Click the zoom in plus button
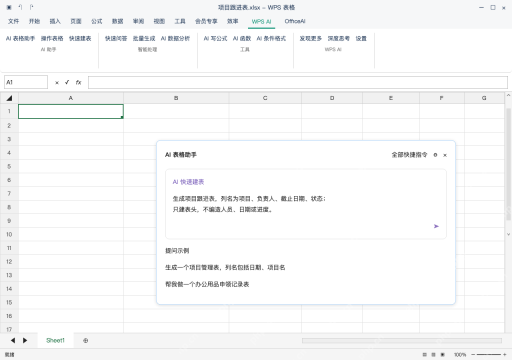512x360 pixels. click(505, 355)
